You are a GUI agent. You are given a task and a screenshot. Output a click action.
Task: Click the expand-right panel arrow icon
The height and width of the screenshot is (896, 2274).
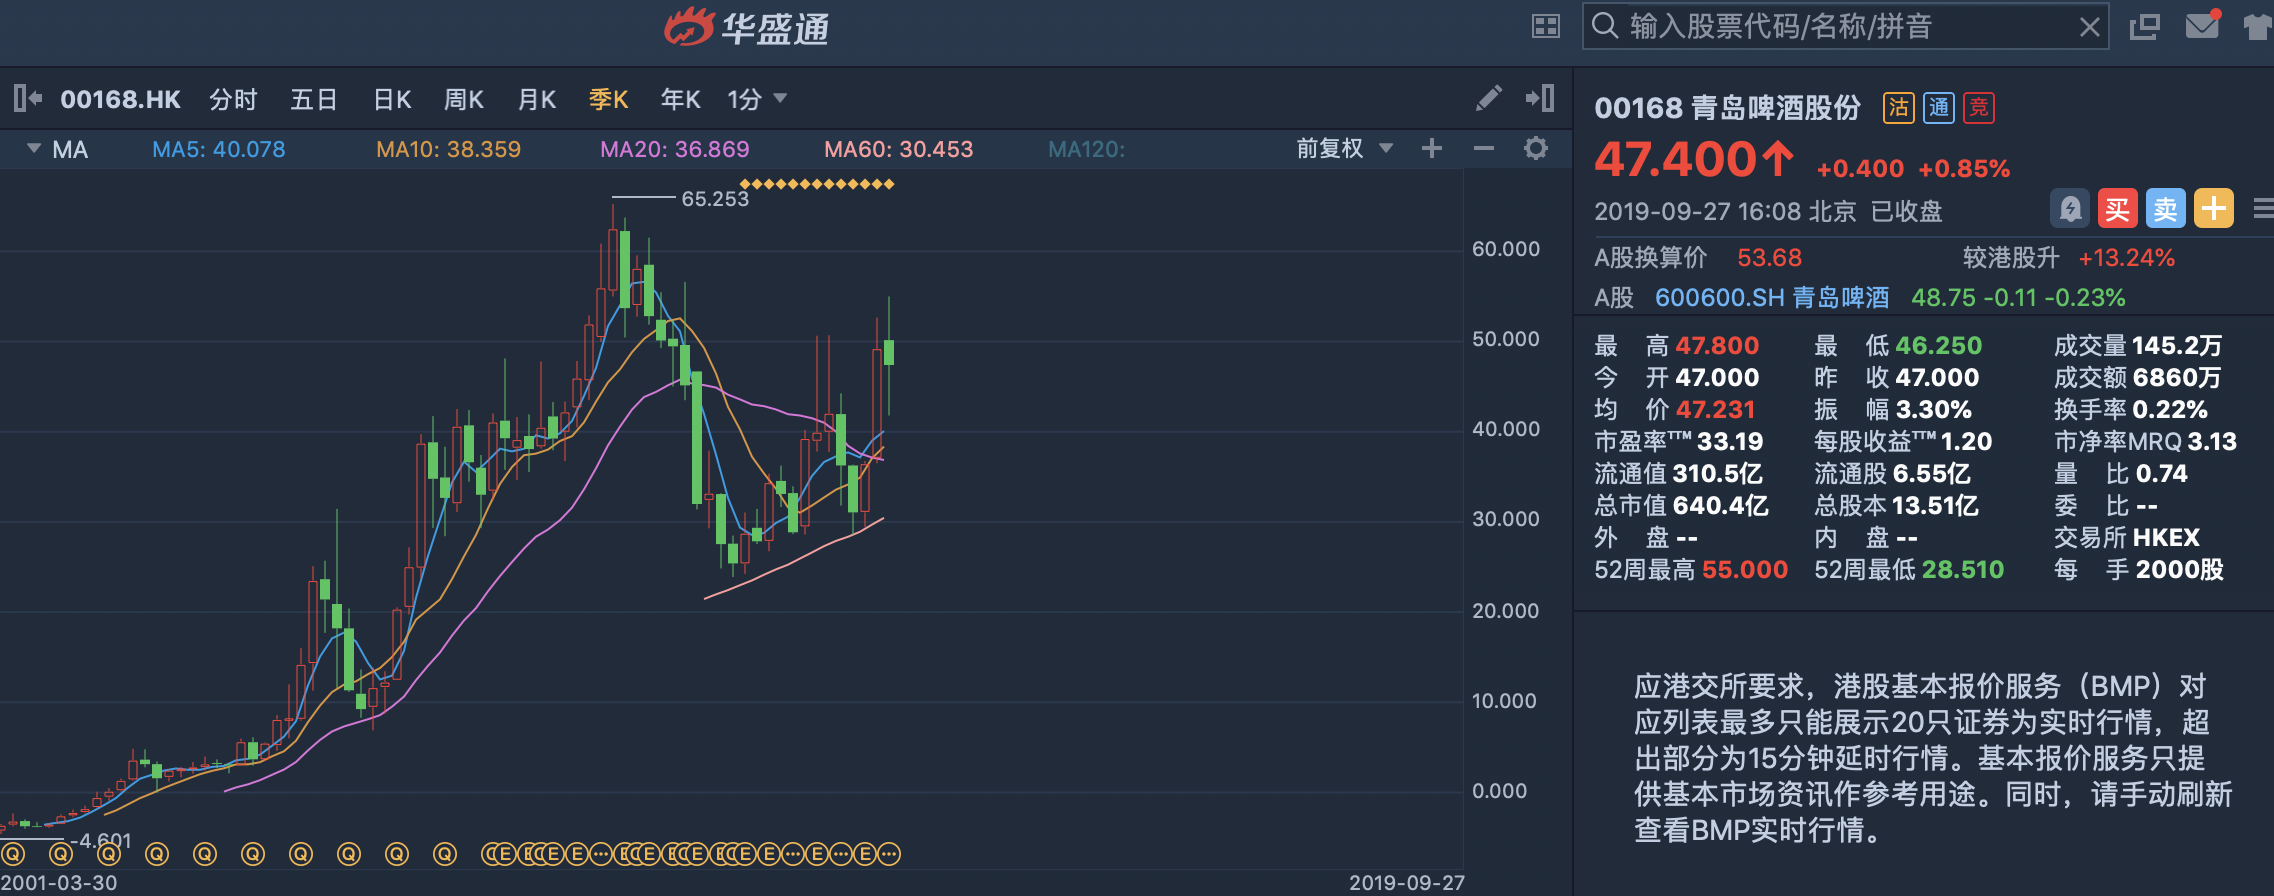click(x=1540, y=98)
